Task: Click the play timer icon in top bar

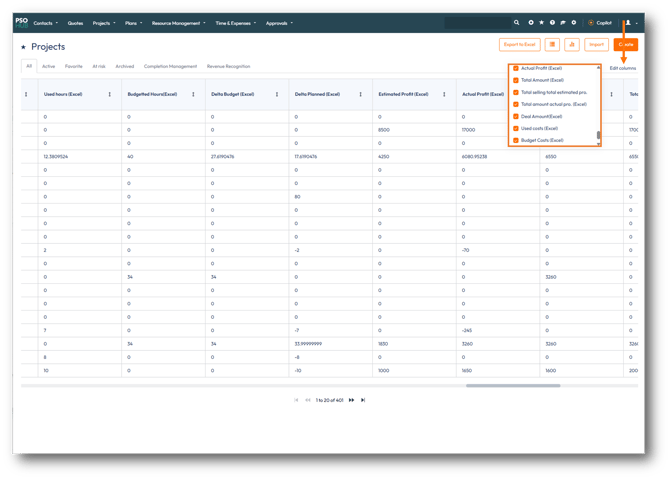Action: 574,23
